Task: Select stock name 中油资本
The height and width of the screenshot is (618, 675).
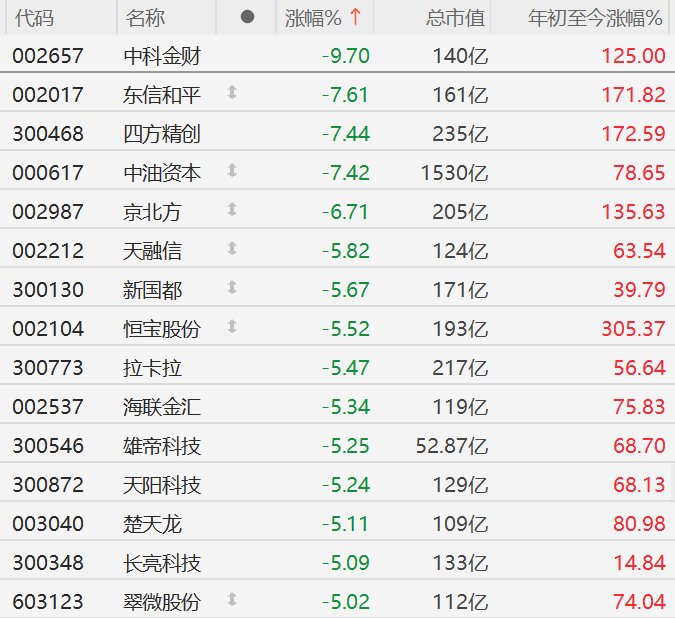Action: pyautogui.click(x=162, y=173)
